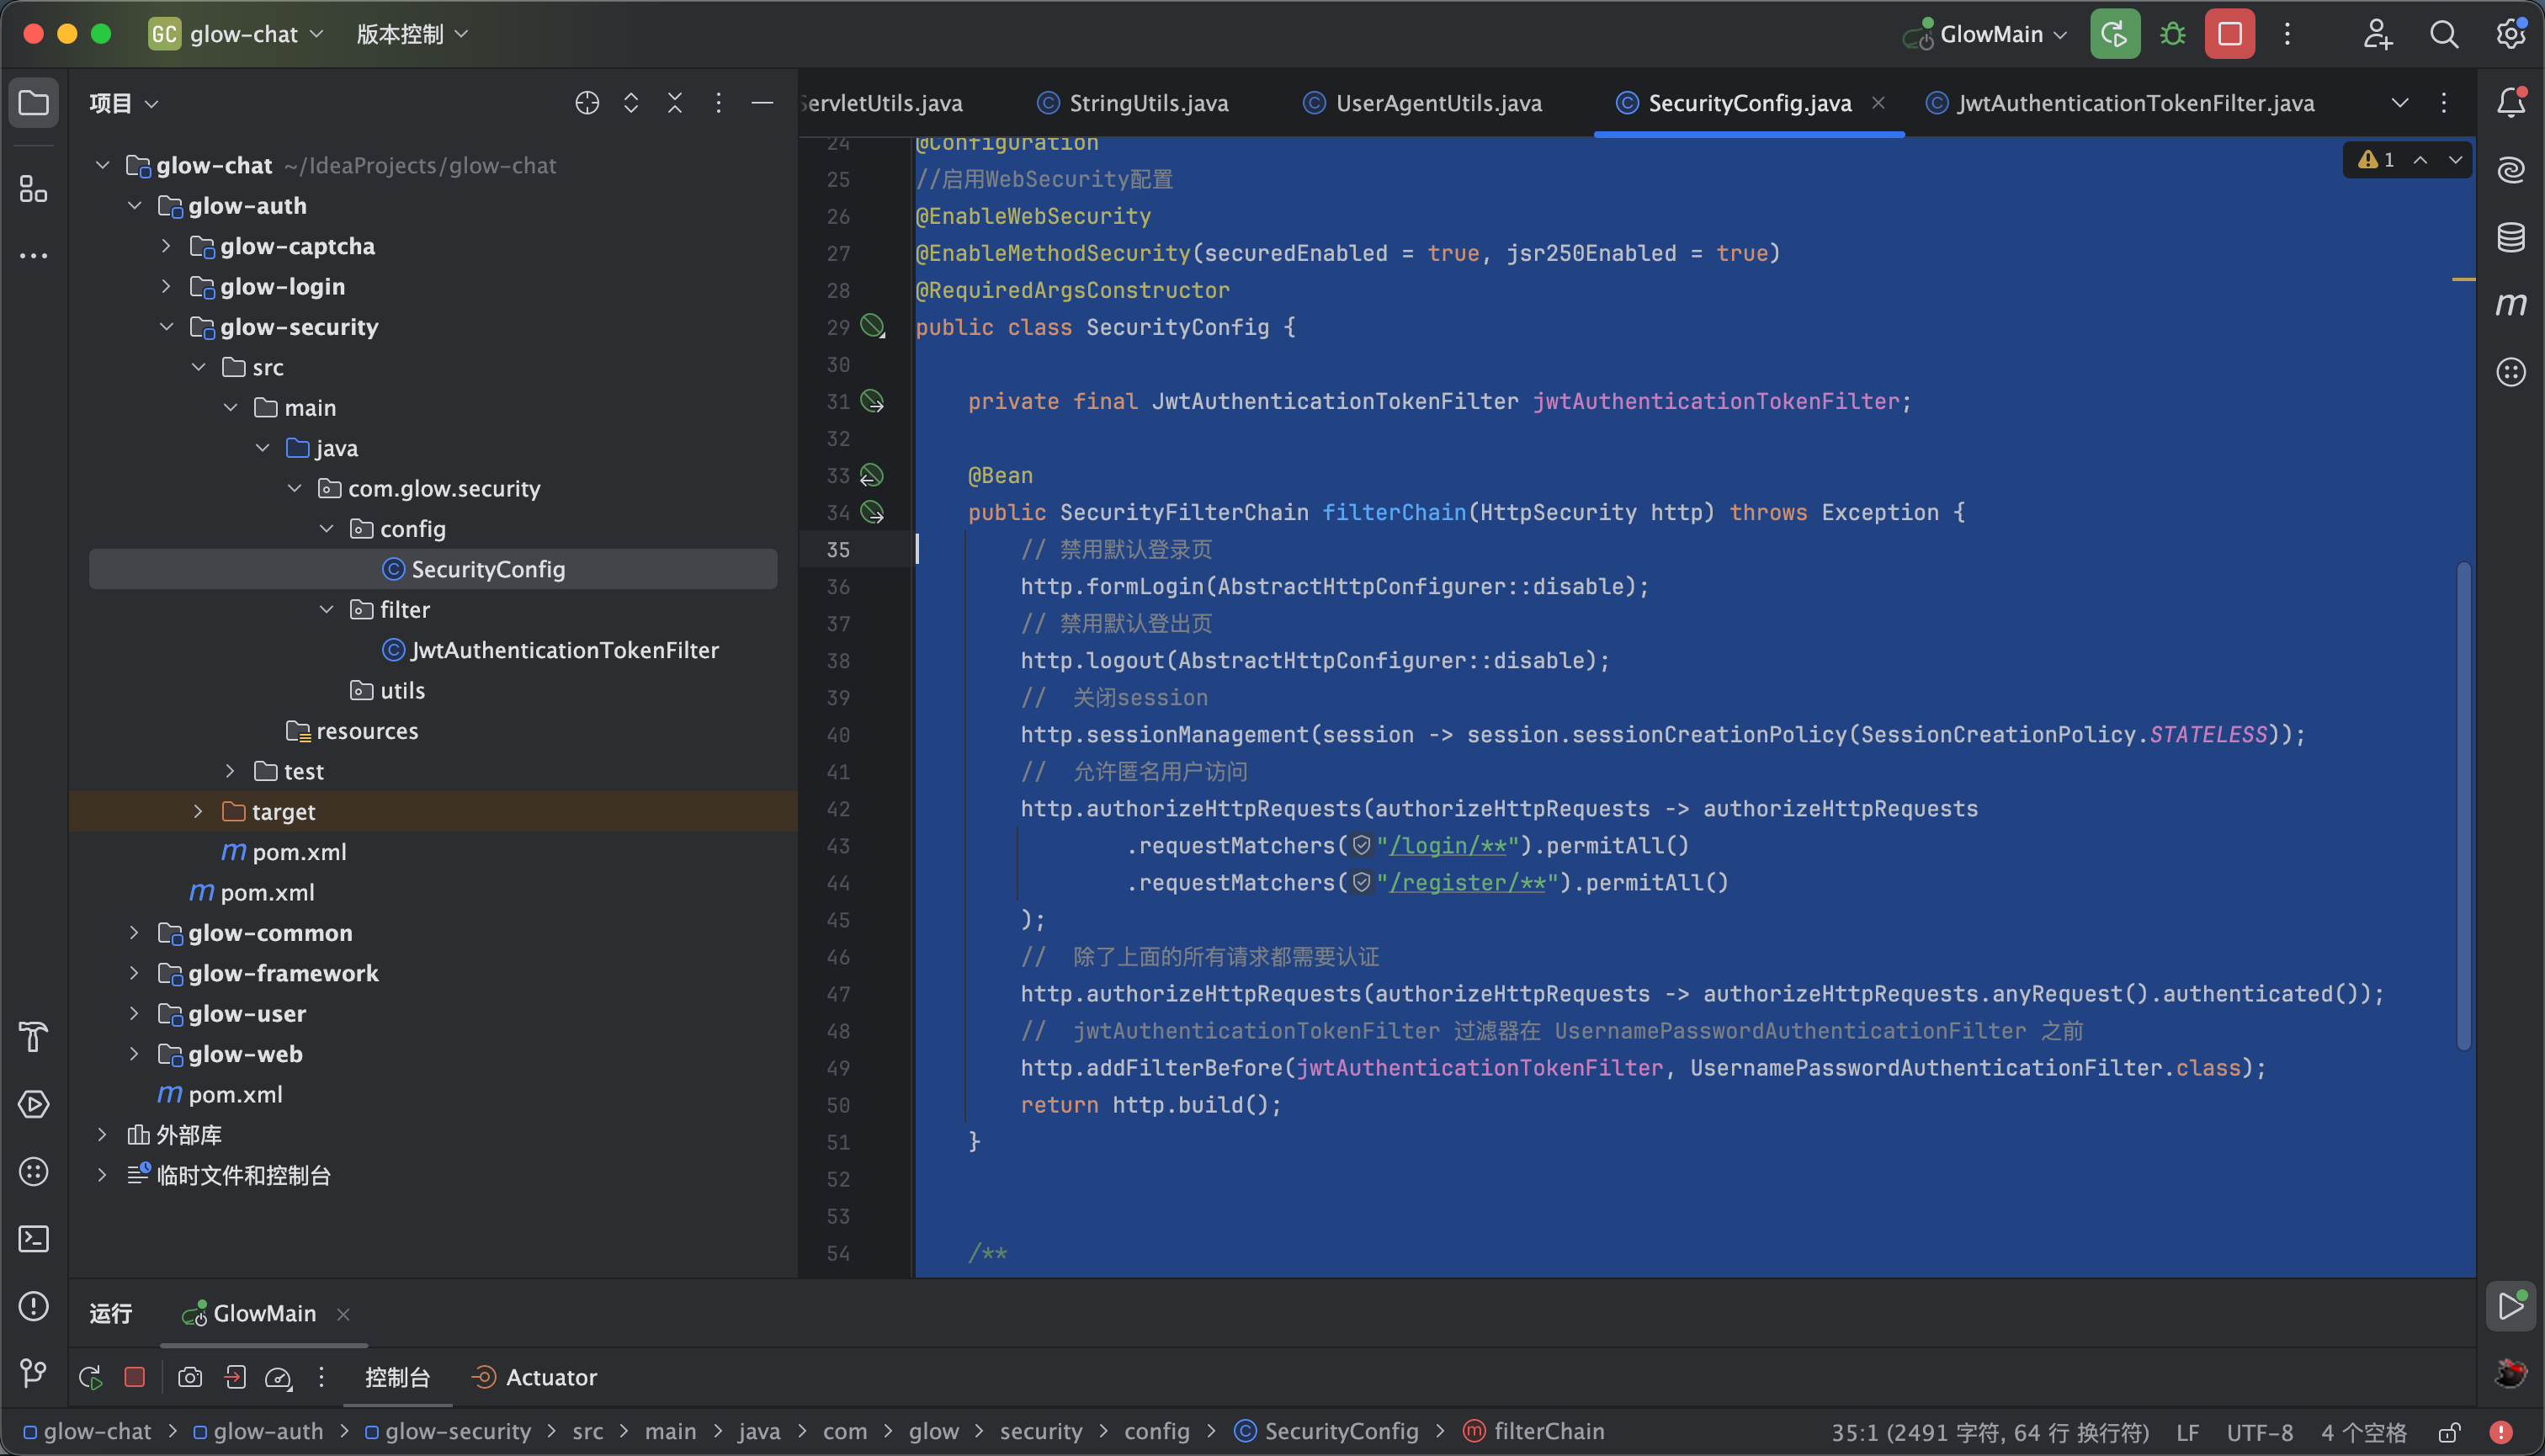Image resolution: width=2545 pixels, height=1456 pixels.
Task: Switch to JwtAuthenticationTokenFilter.java tab
Action: pyautogui.click(x=2134, y=103)
